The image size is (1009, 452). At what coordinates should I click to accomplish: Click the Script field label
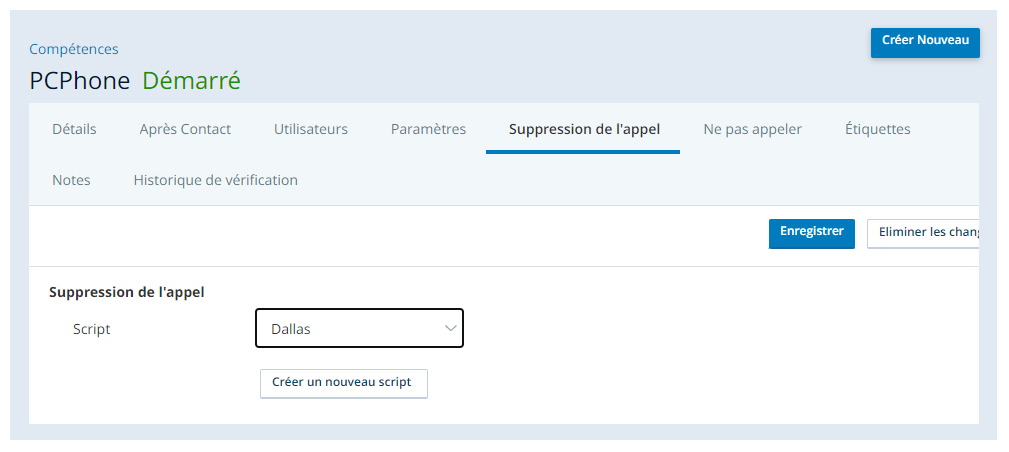pyautogui.click(x=91, y=329)
